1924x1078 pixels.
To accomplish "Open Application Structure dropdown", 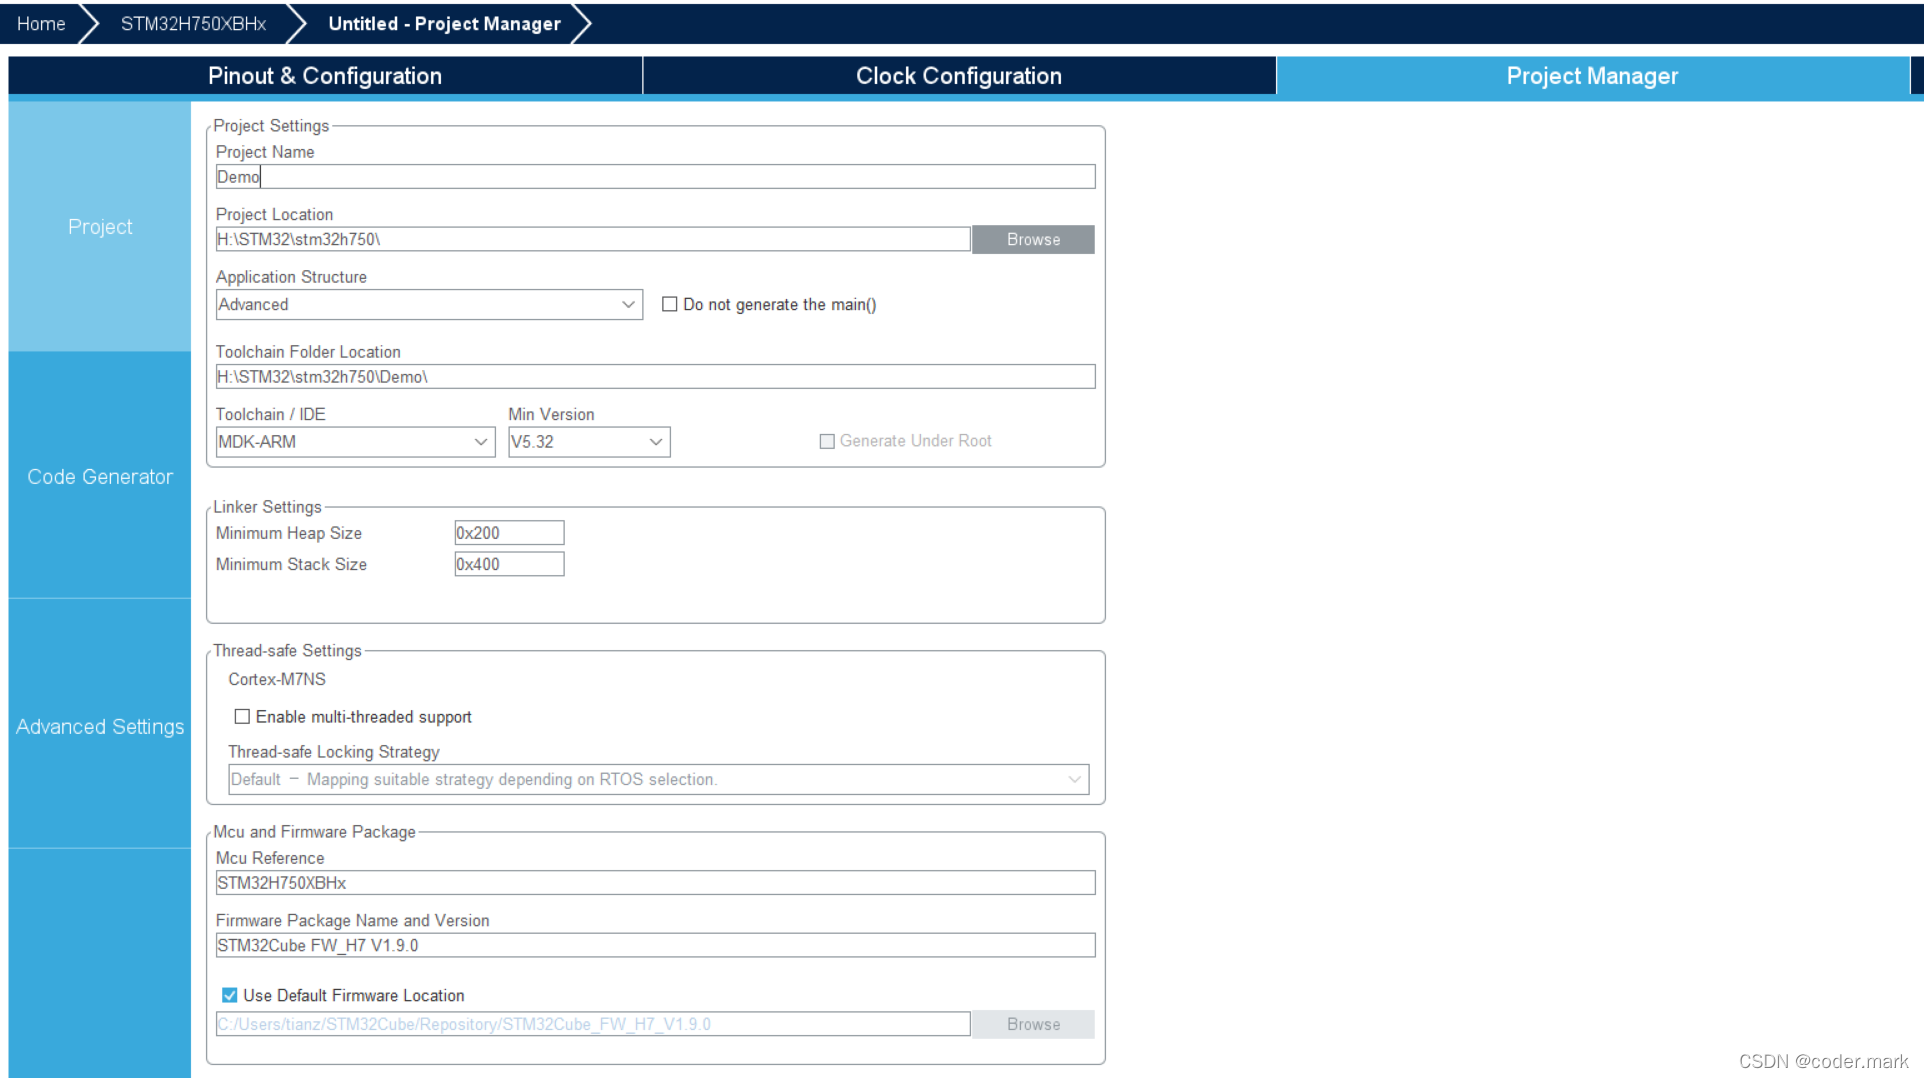I will pos(429,305).
